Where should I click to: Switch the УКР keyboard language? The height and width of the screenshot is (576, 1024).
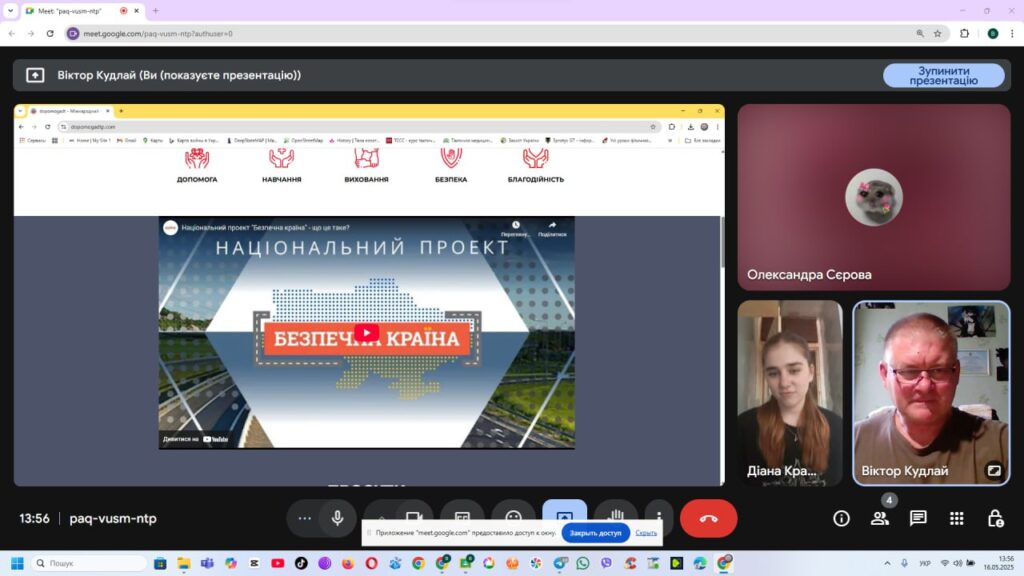pos(925,563)
